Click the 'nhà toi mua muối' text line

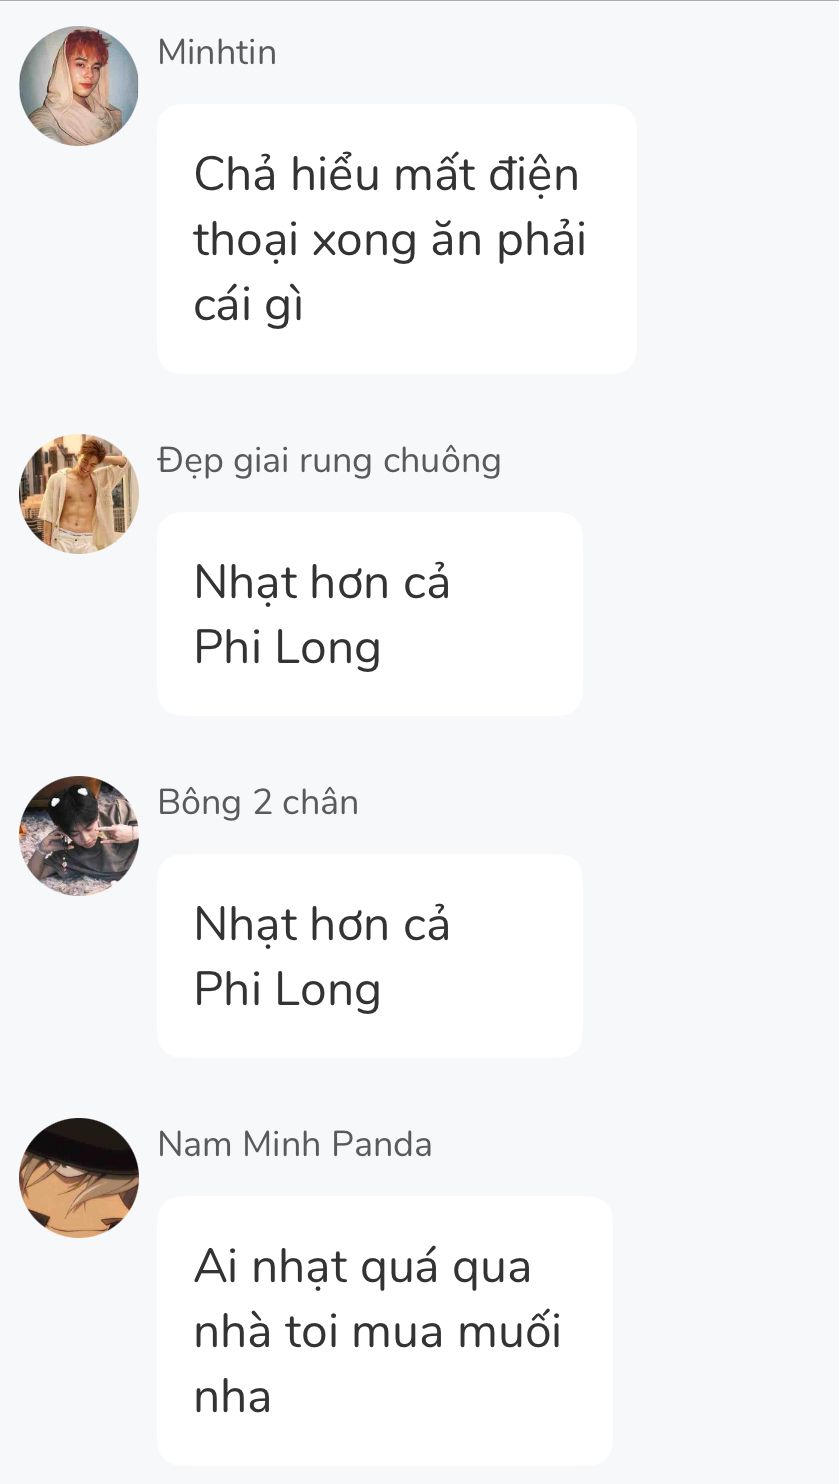[x=378, y=1332]
